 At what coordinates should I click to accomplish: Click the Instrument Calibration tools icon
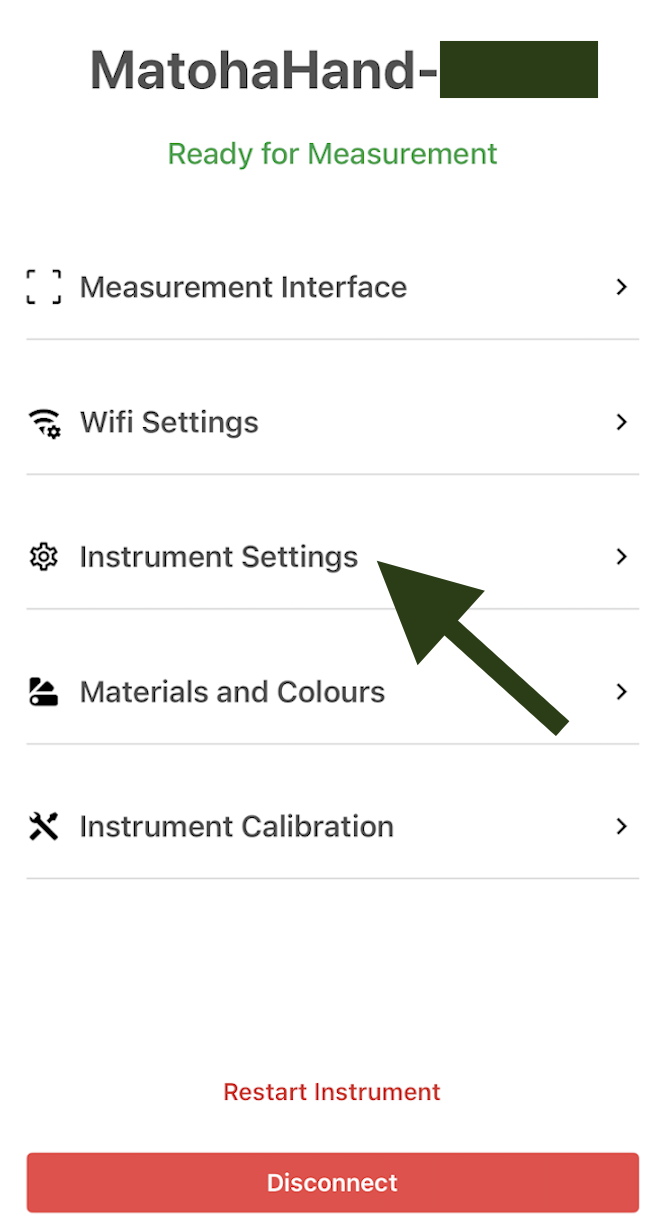43,827
